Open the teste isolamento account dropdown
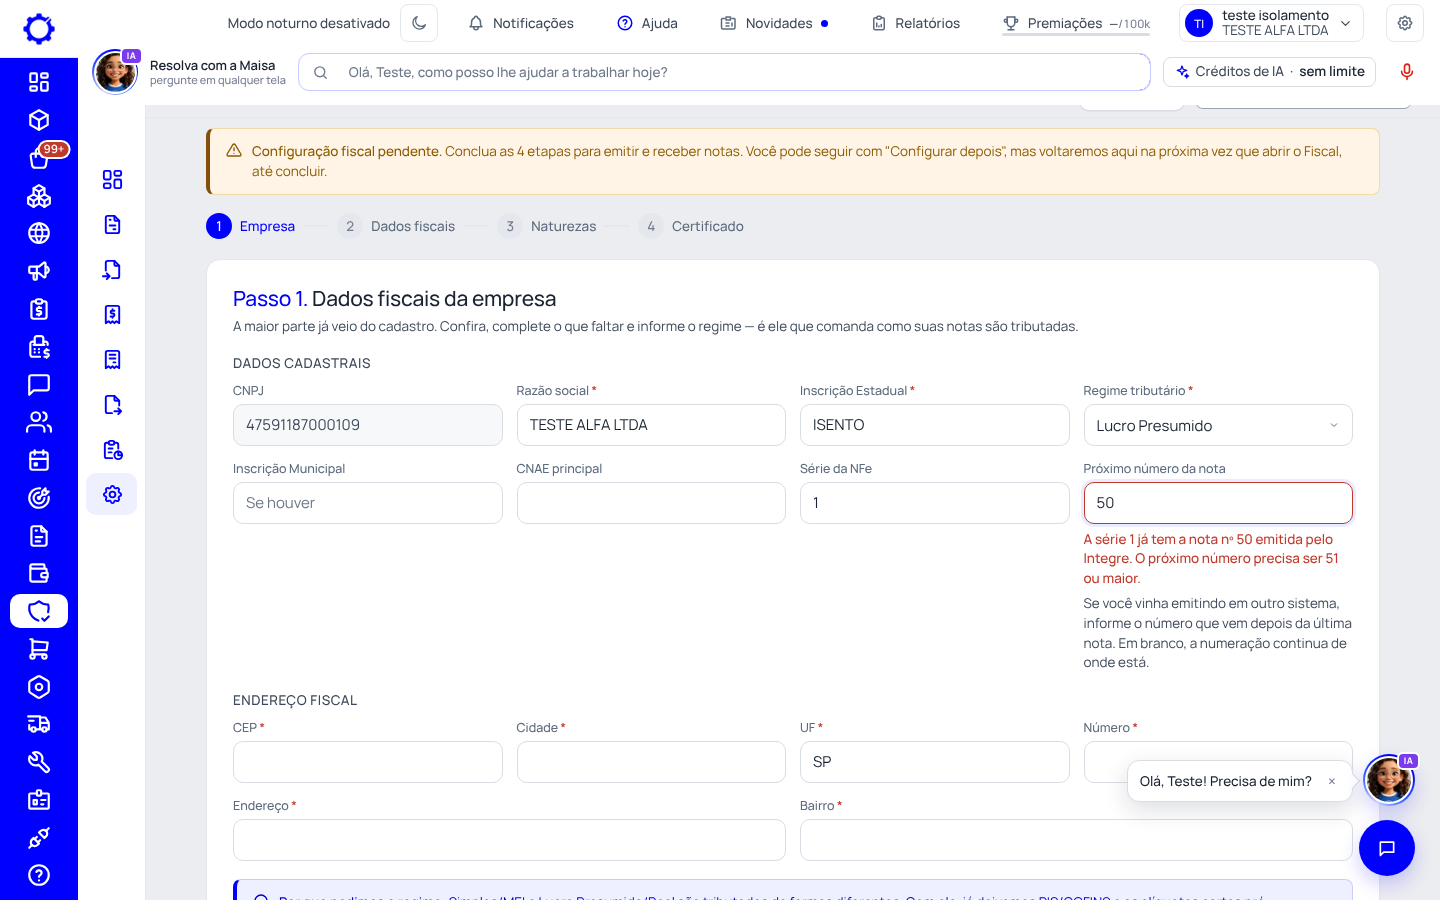Image resolution: width=1440 pixels, height=900 pixels. [x=1270, y=23]
